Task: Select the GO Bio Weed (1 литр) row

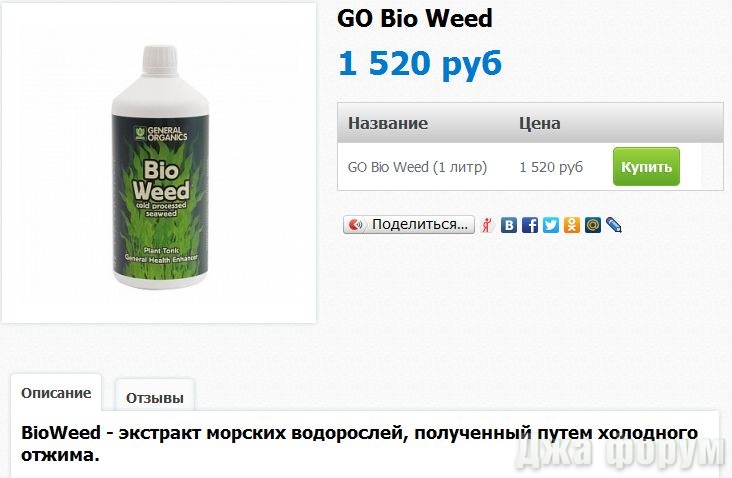Action: [x=530, y=167]
